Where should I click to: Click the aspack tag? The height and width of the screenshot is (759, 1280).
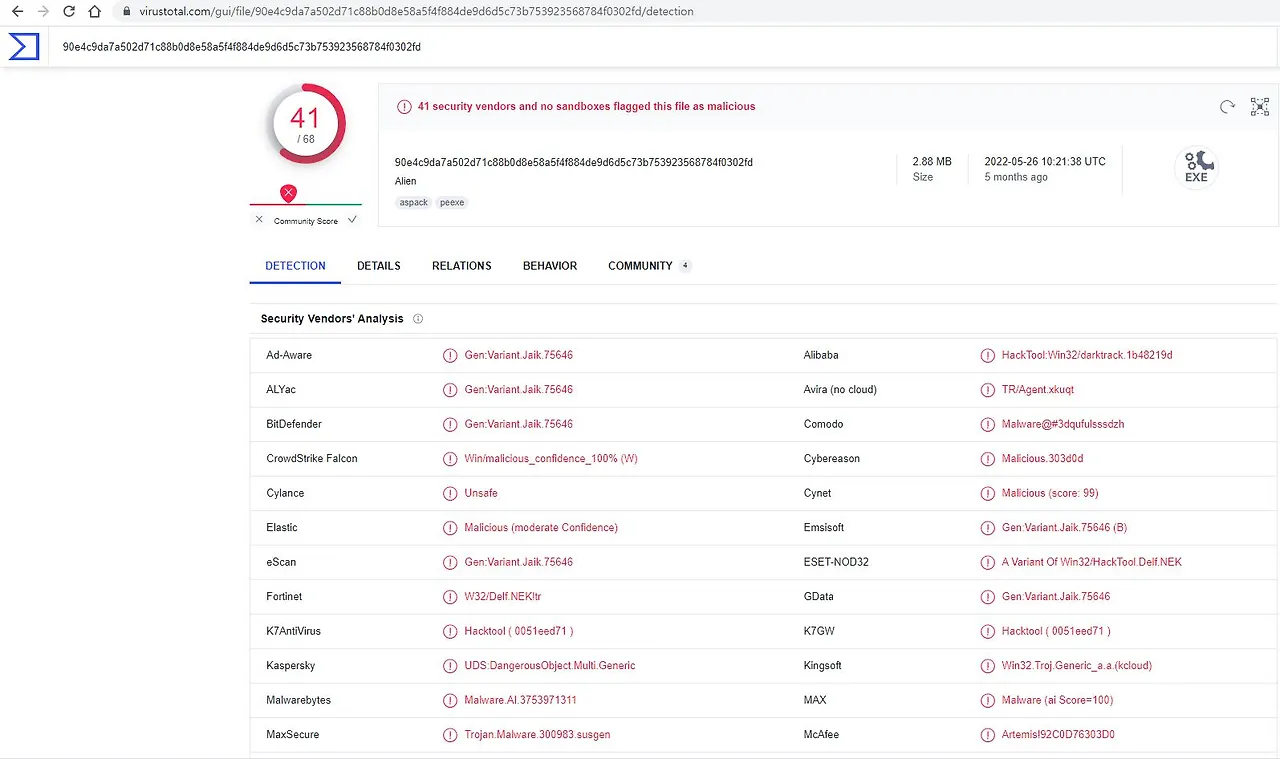(x=414, y=202)
